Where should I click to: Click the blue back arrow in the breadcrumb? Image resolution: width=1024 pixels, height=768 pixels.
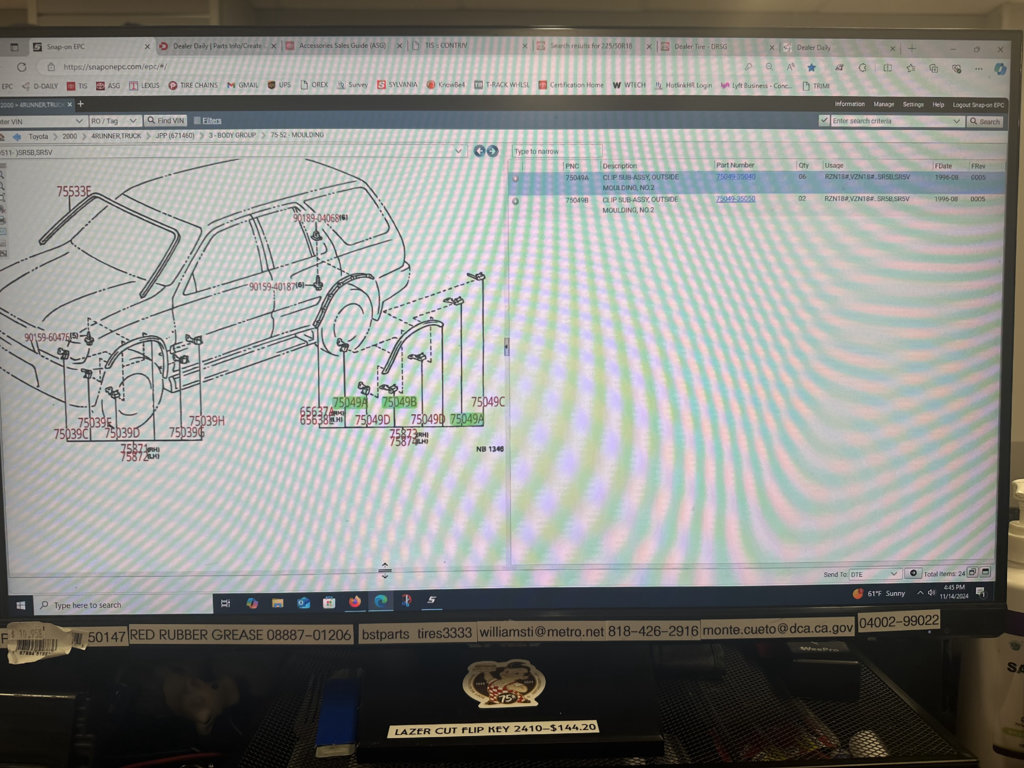[17, 136]
